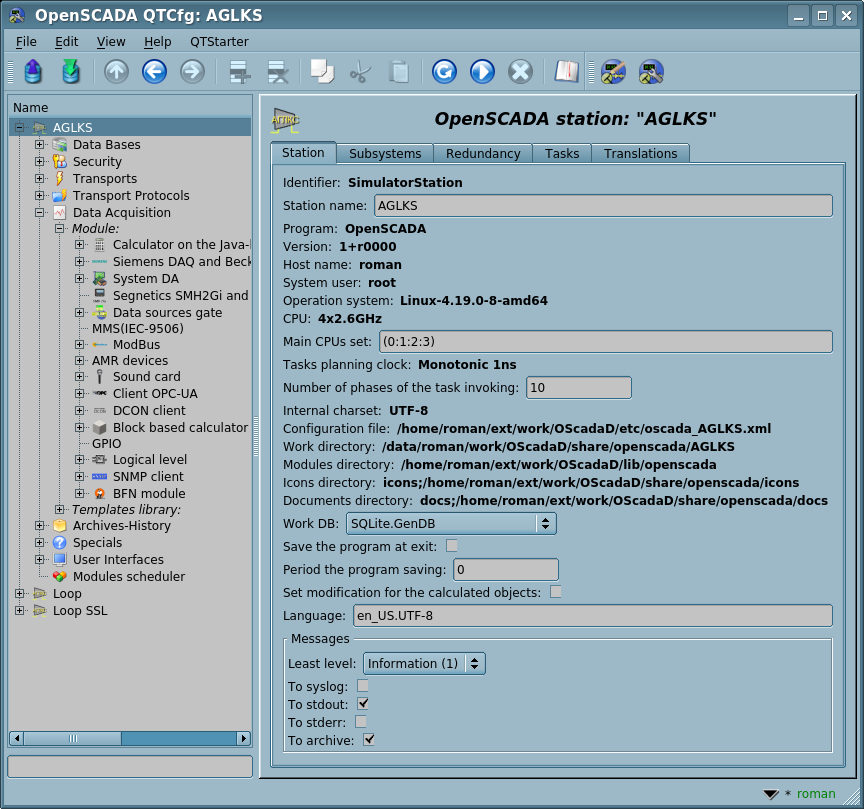Collapse the Module: tree branch

[59, 228]
